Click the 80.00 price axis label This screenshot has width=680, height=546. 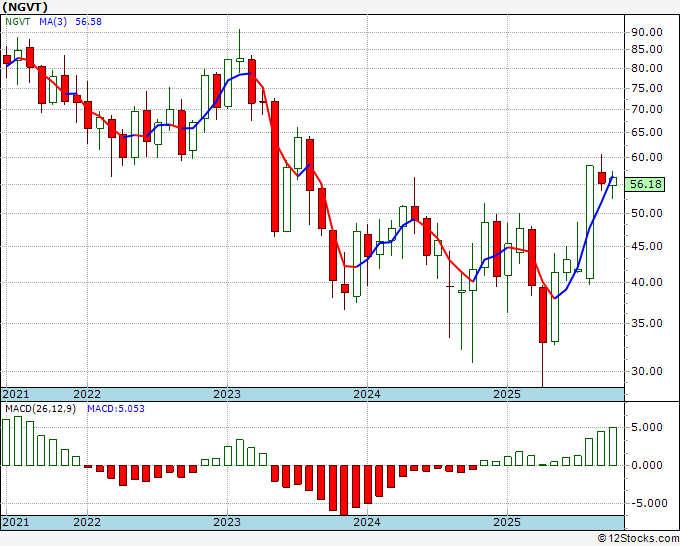(x=647, y=69)
